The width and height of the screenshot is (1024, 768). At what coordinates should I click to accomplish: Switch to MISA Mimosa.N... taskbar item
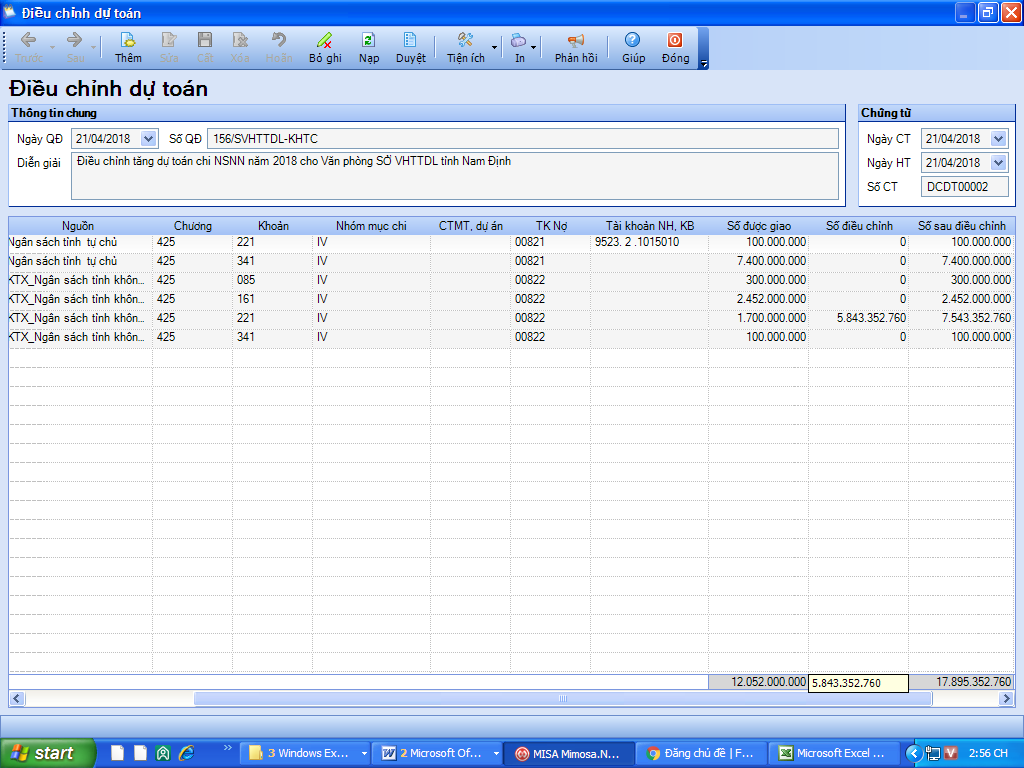568,754
